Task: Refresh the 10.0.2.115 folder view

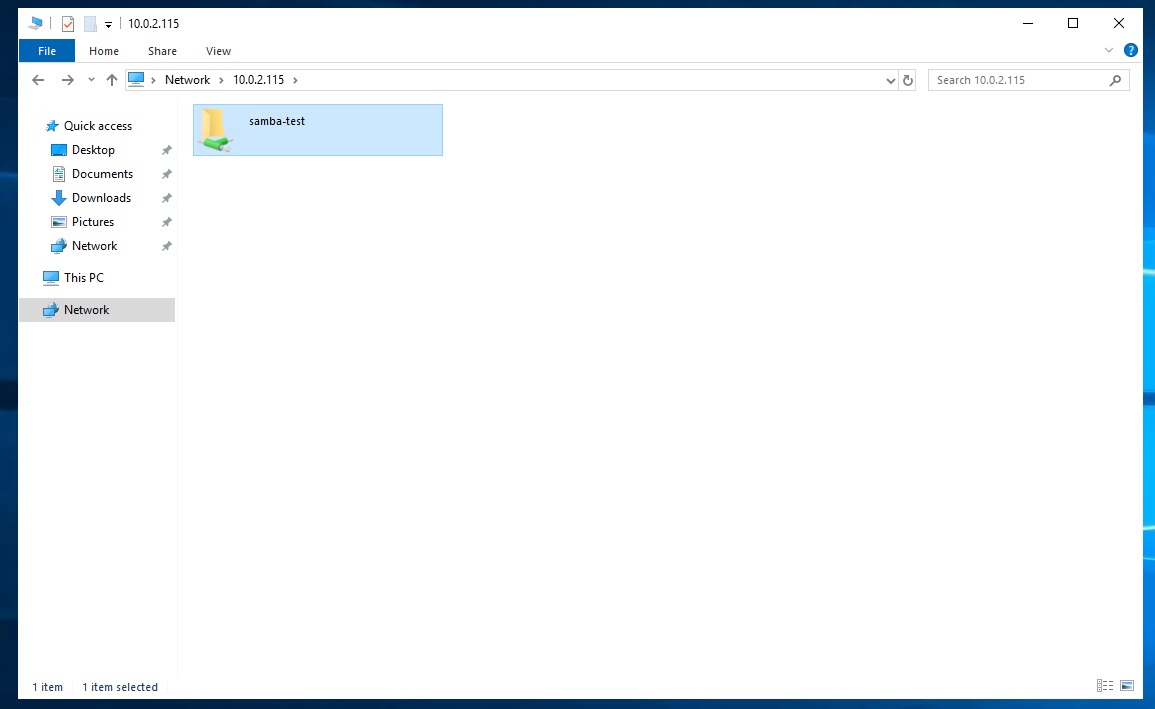Action: click(908, 80)
